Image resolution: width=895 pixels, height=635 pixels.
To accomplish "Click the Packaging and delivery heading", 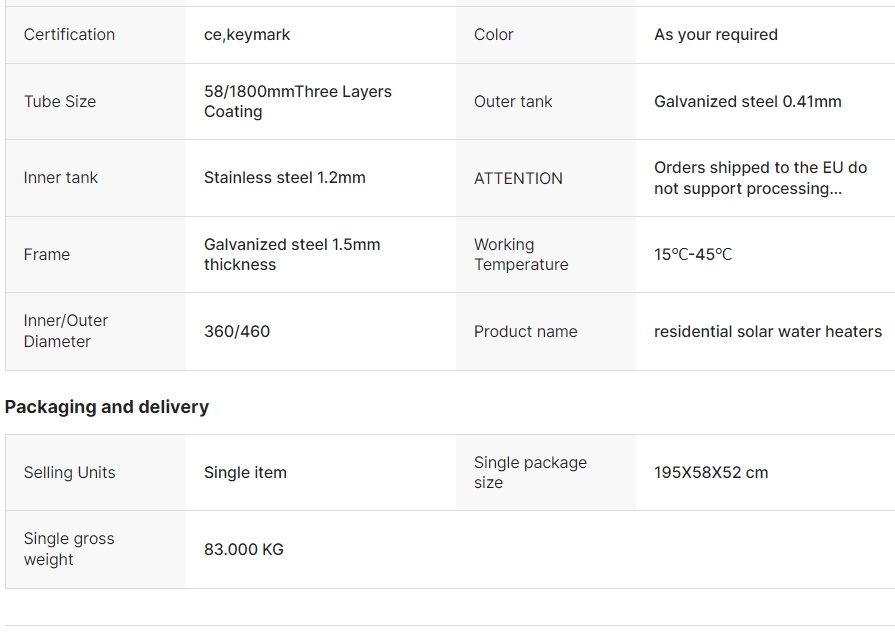I will [107, 407].
